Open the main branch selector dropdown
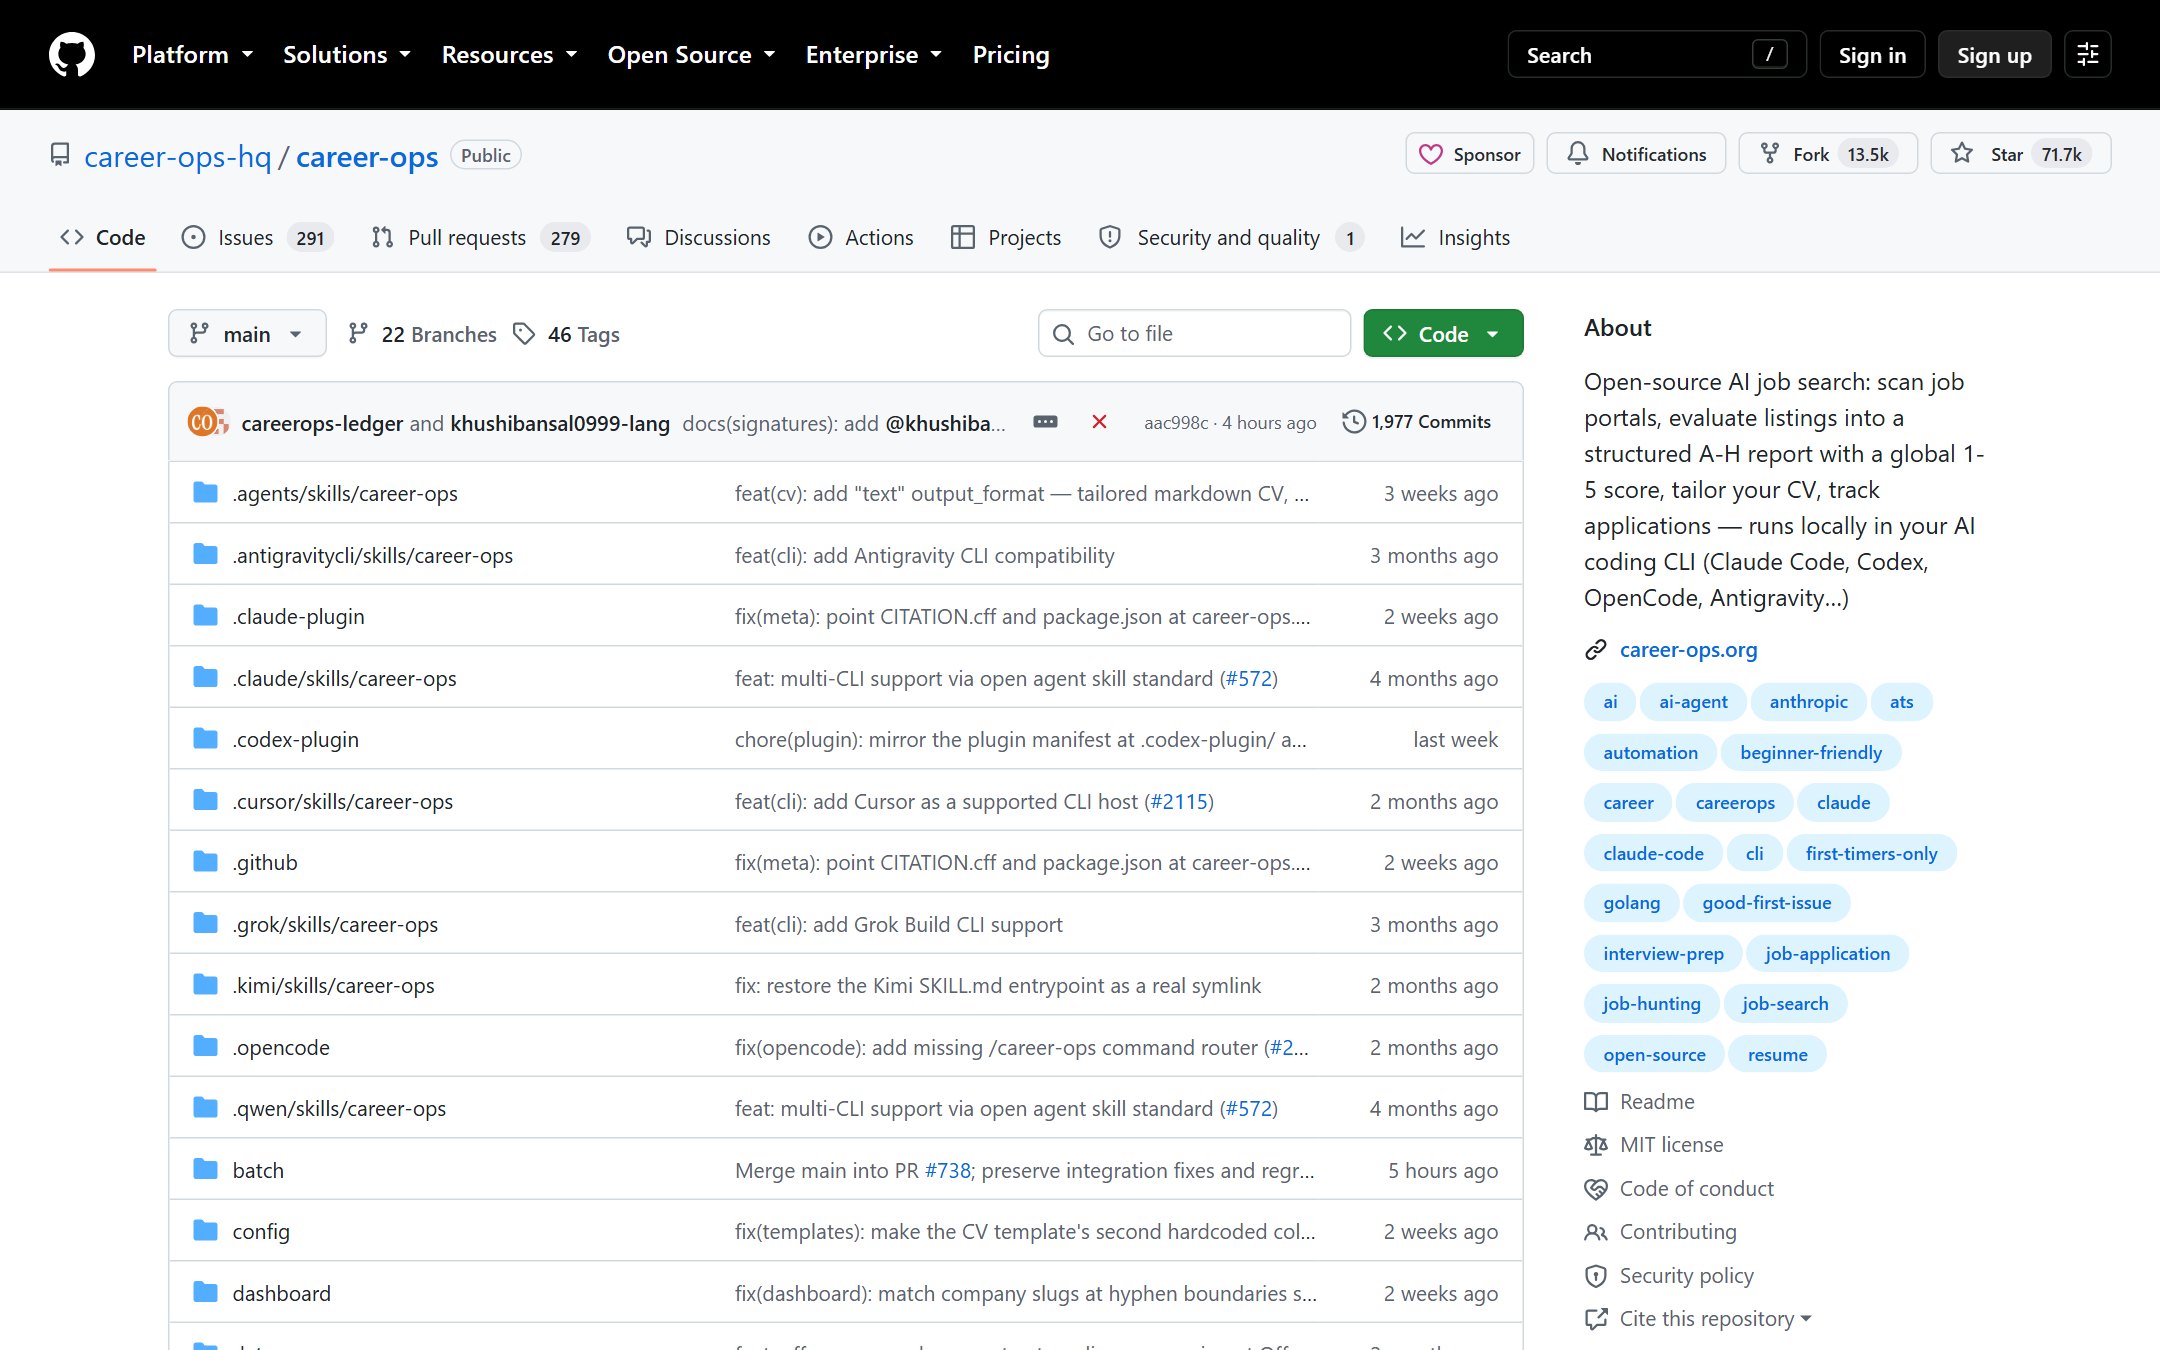The height and width of the screenshot is (1350, 2160). [x=247, y=333]
